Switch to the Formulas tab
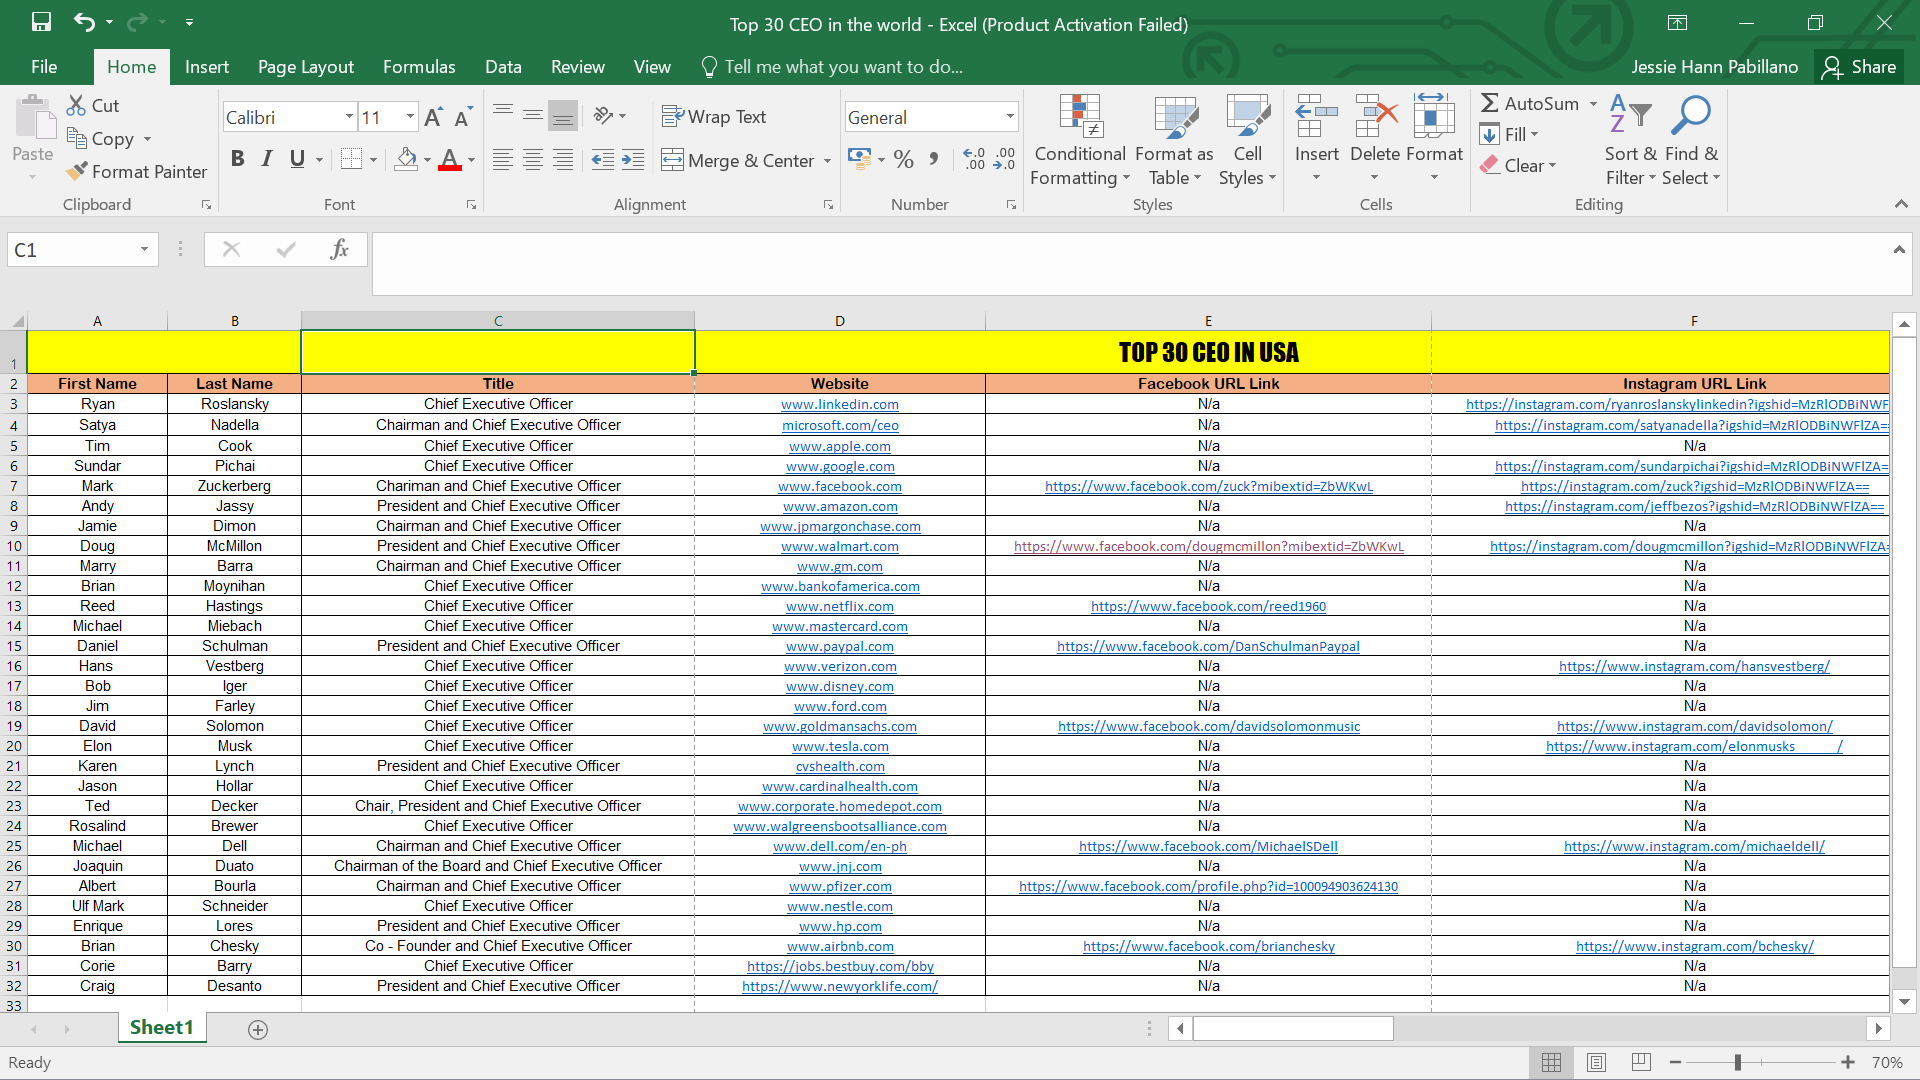 (x=419, y=67)
